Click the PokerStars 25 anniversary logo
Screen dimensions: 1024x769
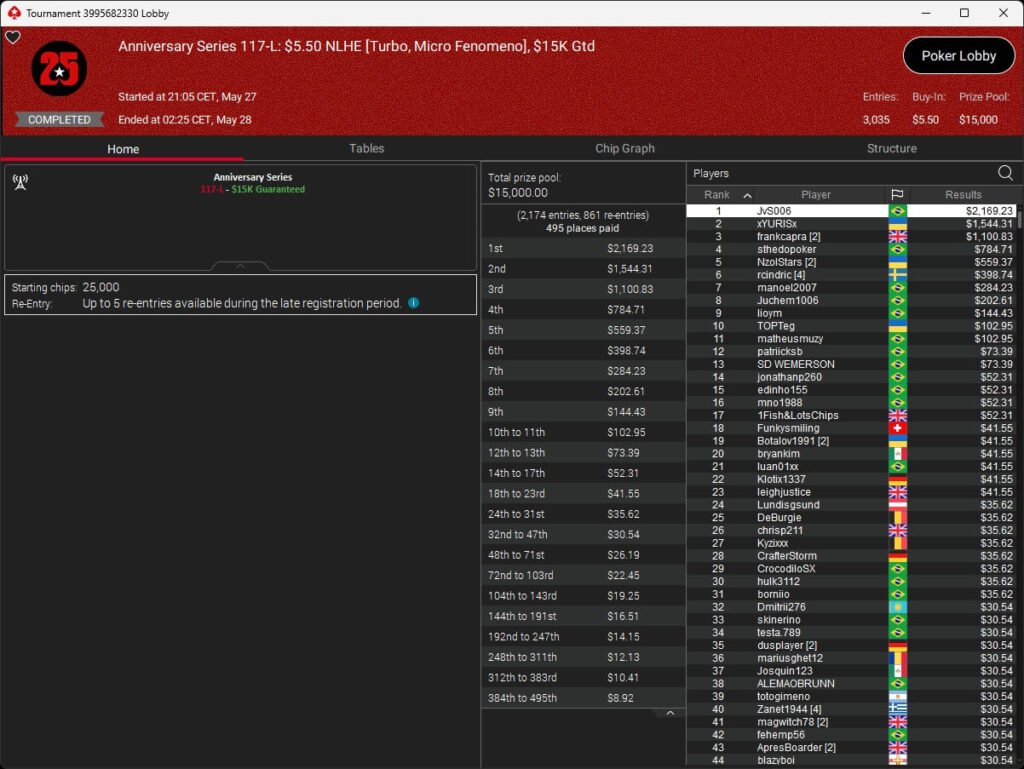click(x=59, y=68)
